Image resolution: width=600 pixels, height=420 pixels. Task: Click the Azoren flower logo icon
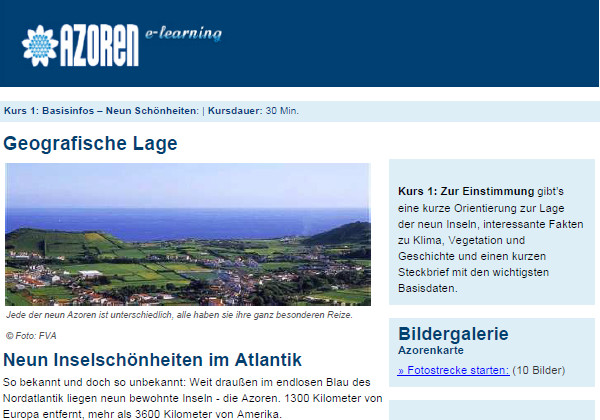click(40, 46)
